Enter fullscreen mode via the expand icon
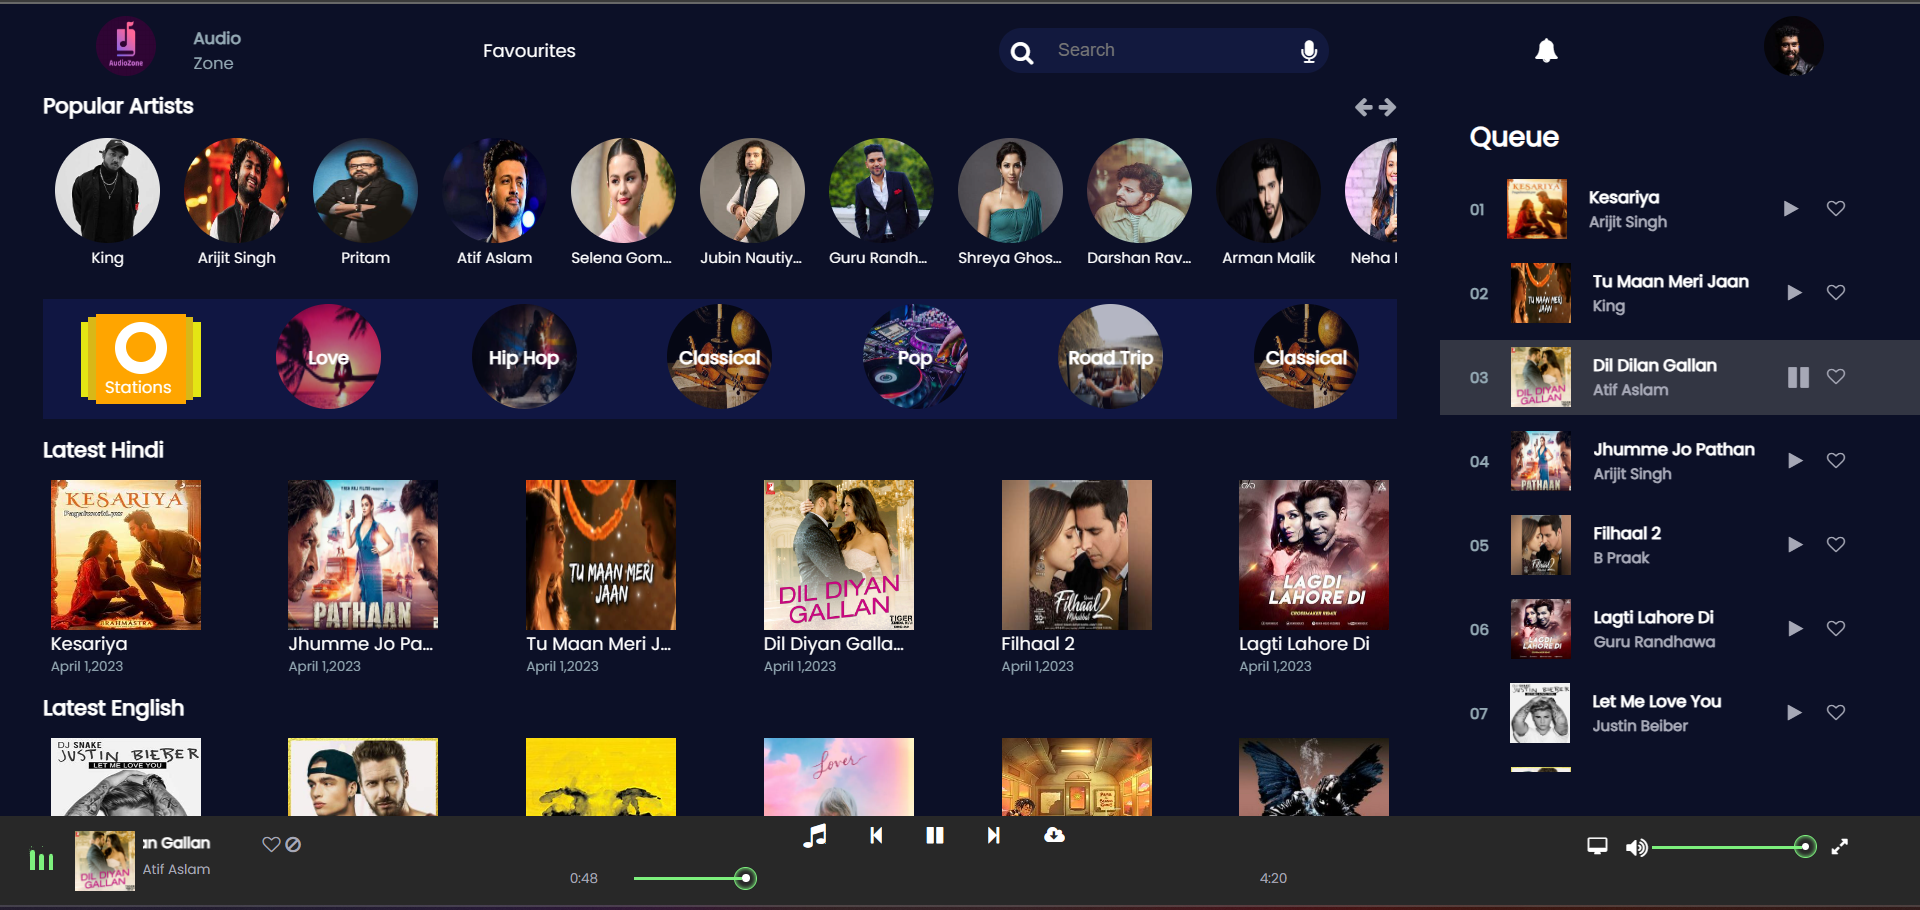This screenshot has width=1920, height=910. (x=1840, y=846)
